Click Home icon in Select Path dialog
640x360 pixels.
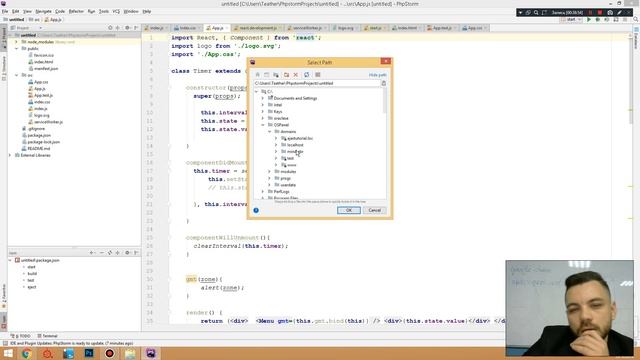point(258,75)
